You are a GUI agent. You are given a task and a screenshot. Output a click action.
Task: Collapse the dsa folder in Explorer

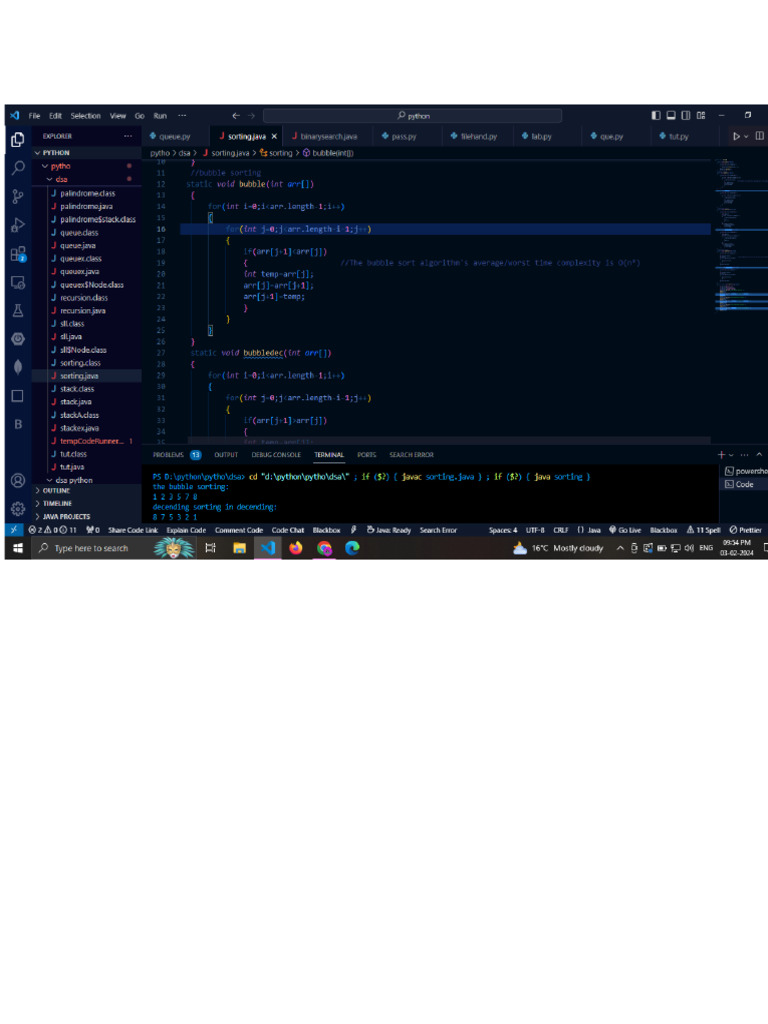pos(61,179)
